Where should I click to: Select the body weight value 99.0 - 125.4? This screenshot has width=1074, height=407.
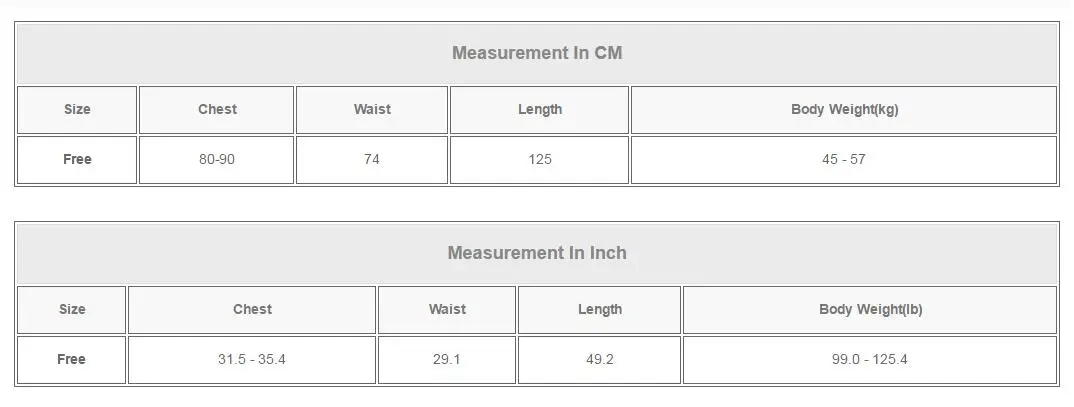[x=870, y=359]
